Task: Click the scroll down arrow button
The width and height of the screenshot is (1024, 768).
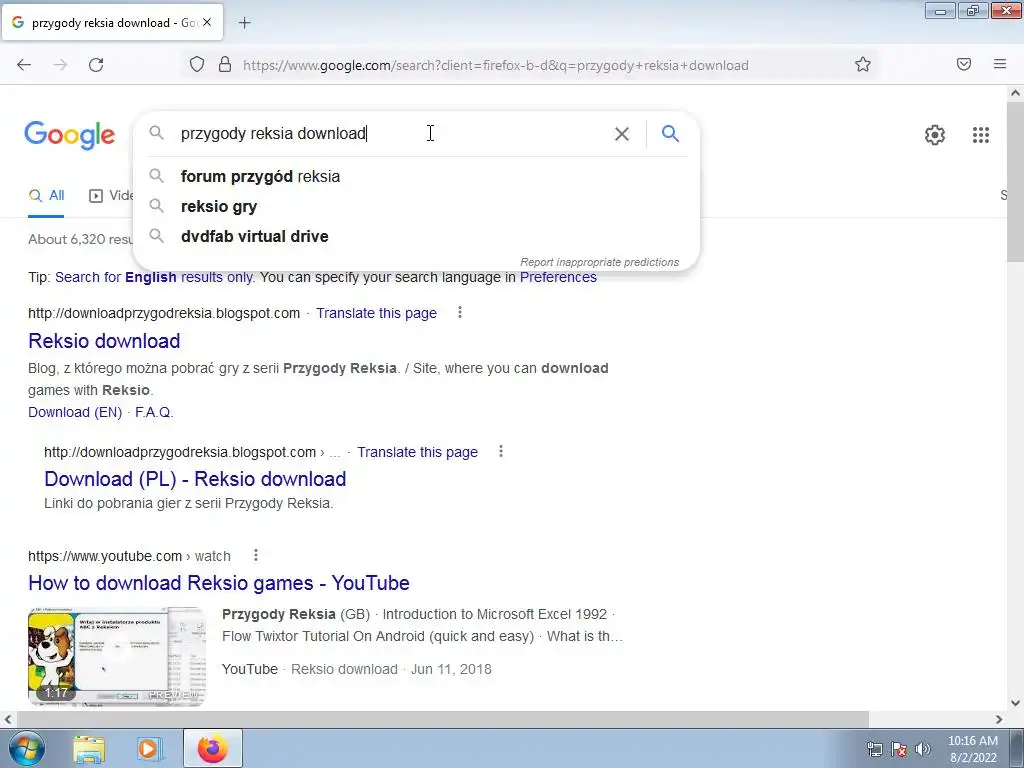Action: [x=1015, y=703]
